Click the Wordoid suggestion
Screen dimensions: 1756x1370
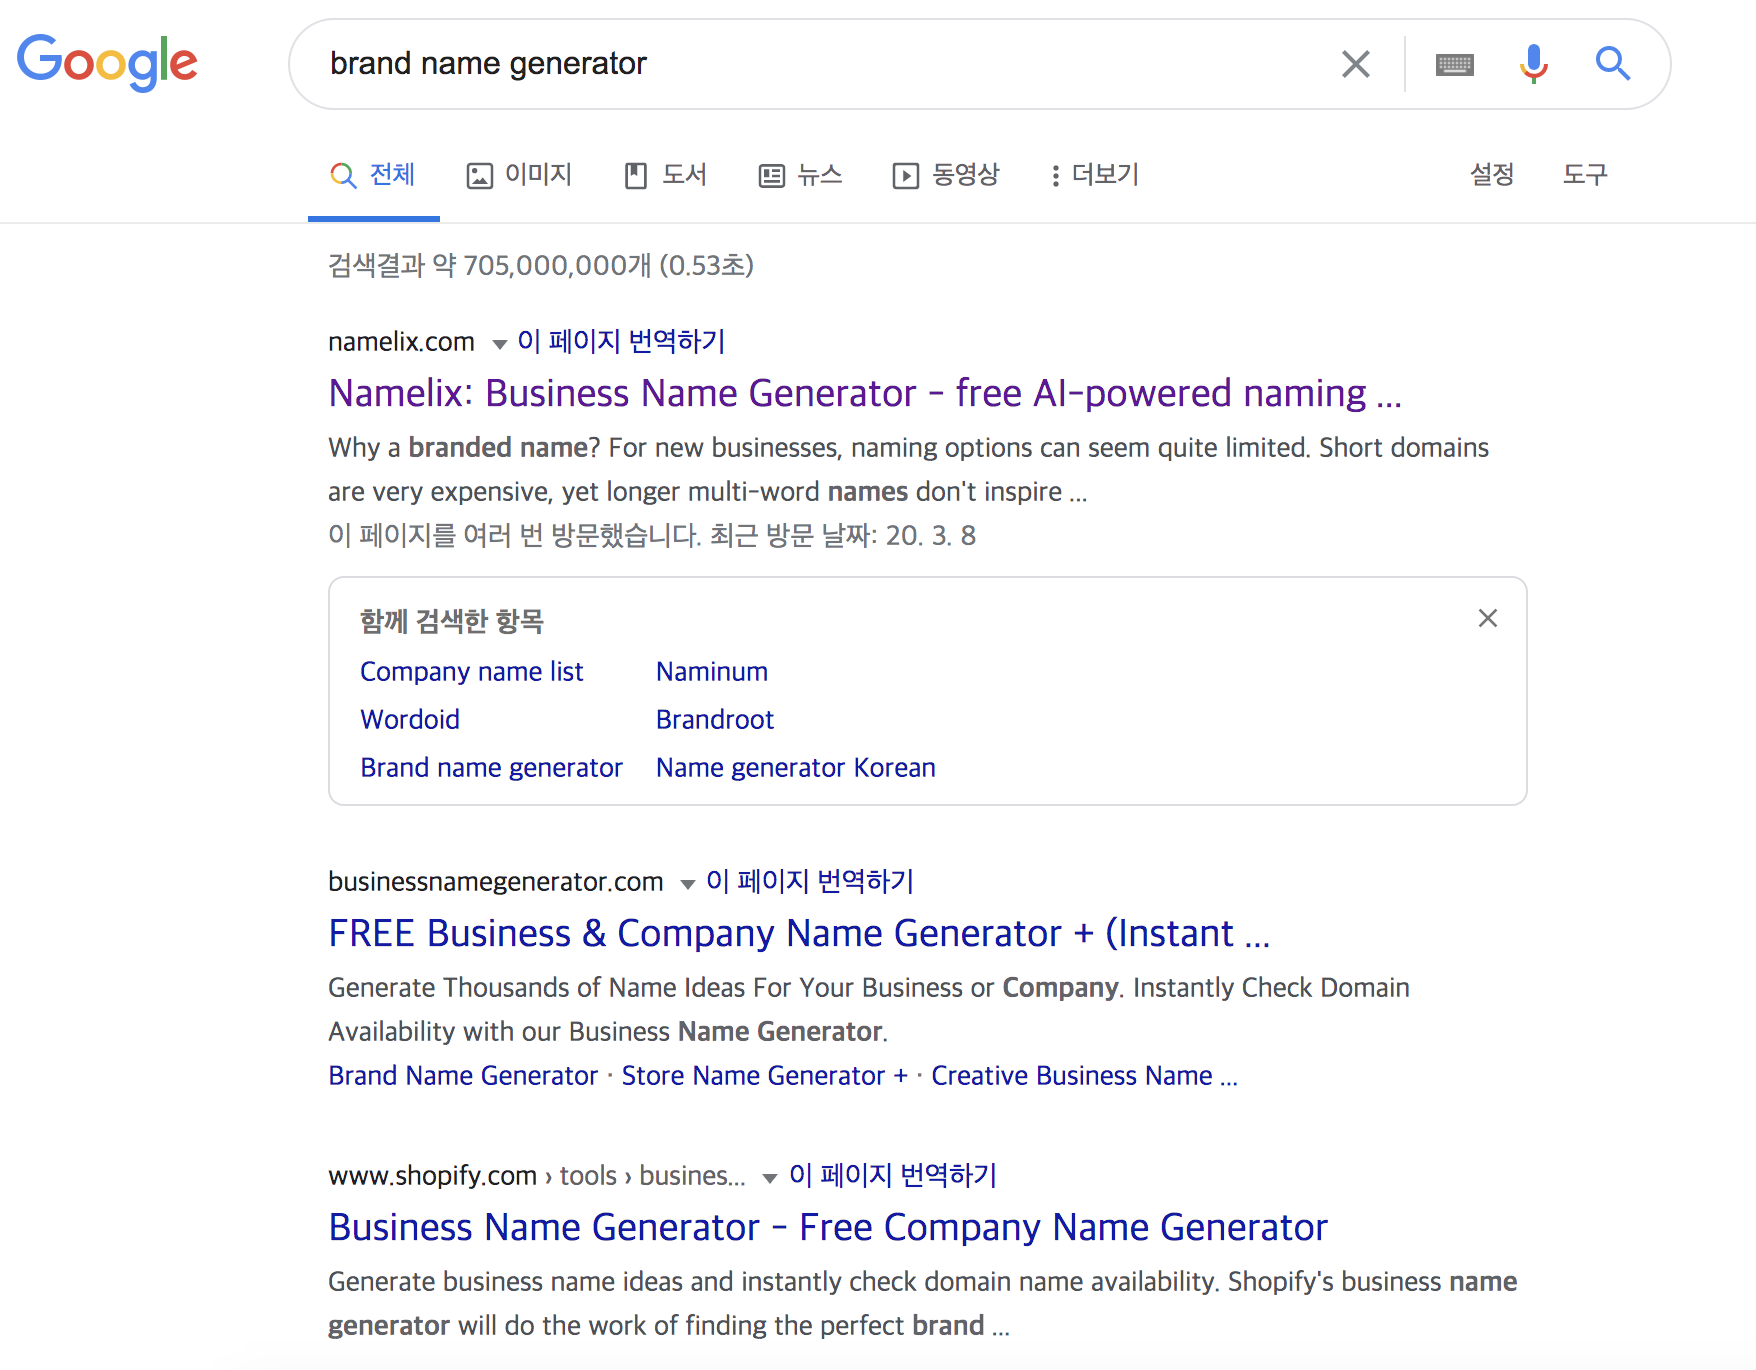click(410, 719)
